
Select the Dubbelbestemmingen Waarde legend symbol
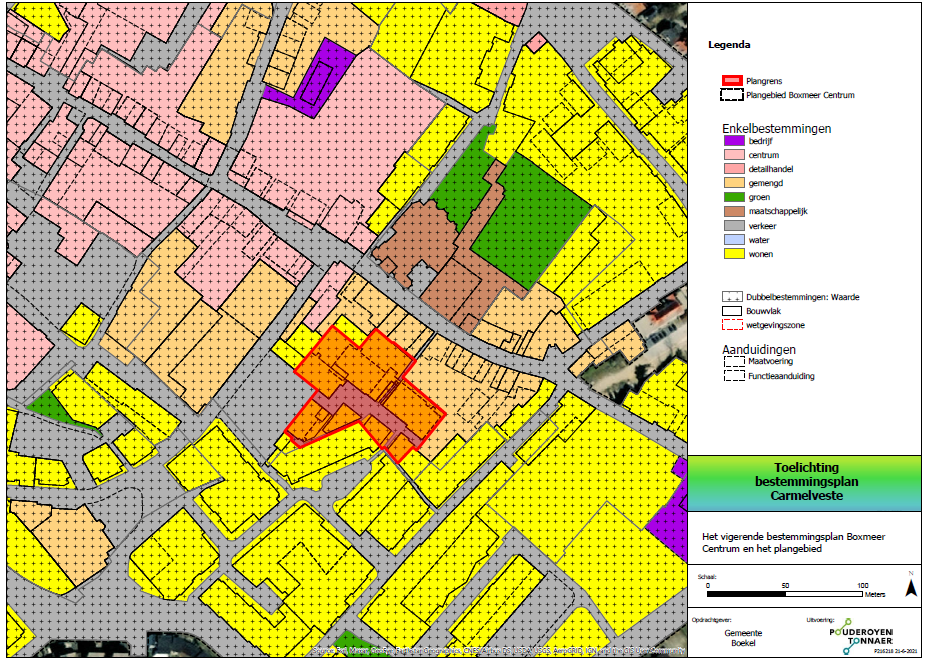[732, 297]
